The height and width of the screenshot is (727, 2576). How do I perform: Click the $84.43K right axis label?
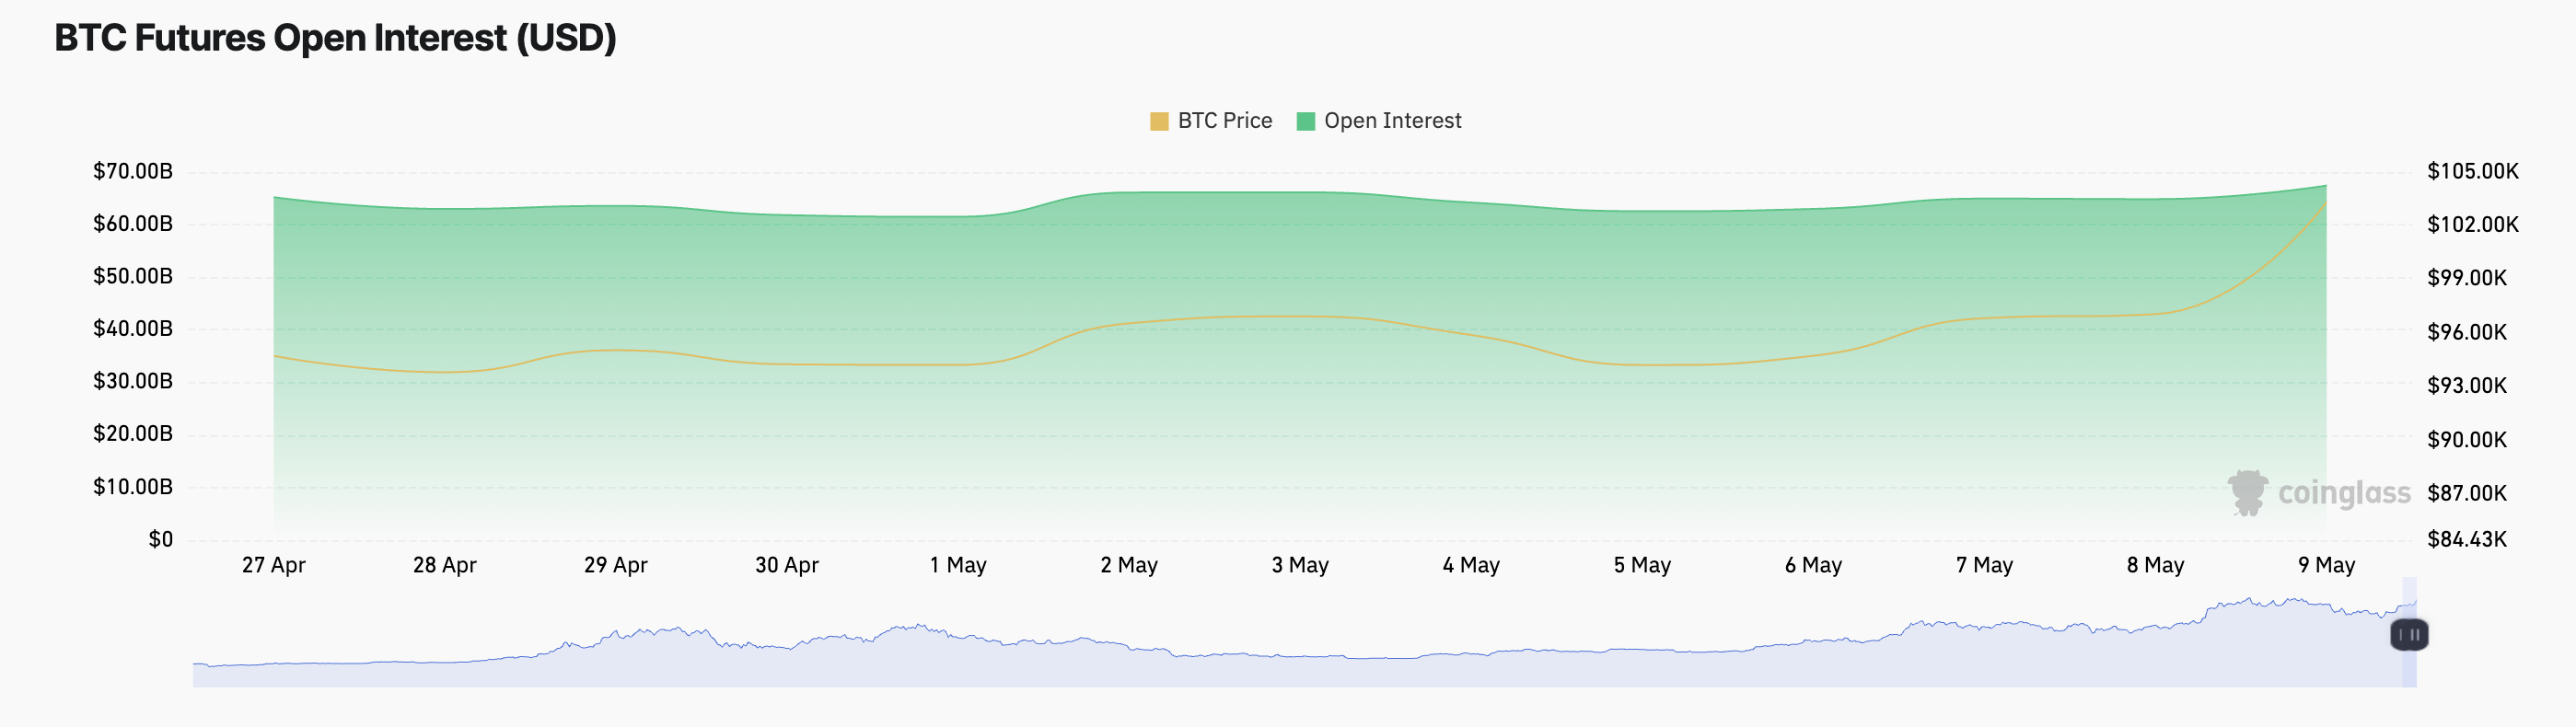tap(2466, 540)
